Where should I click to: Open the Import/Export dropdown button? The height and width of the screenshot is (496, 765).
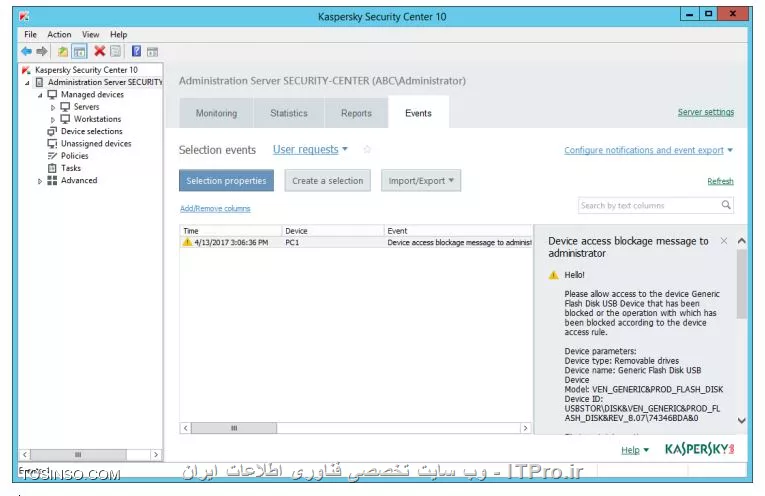(421, 180)
